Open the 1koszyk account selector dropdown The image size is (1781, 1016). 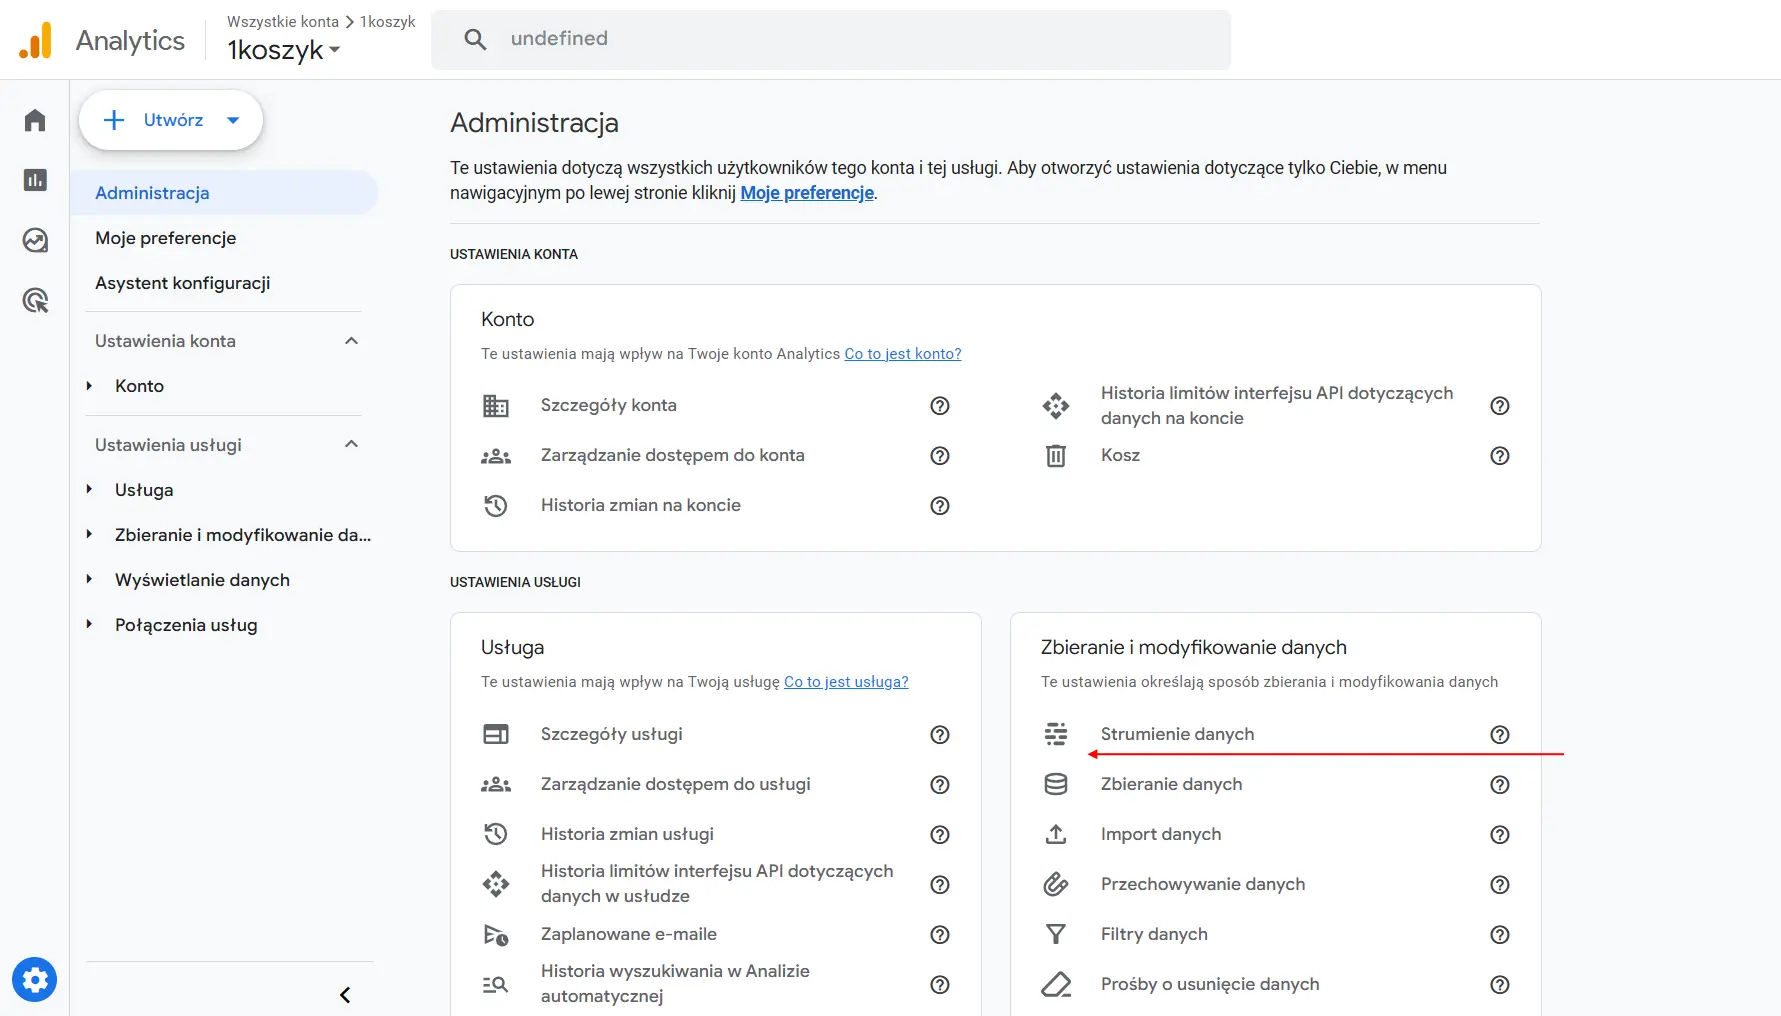click(x=283, y=50)
